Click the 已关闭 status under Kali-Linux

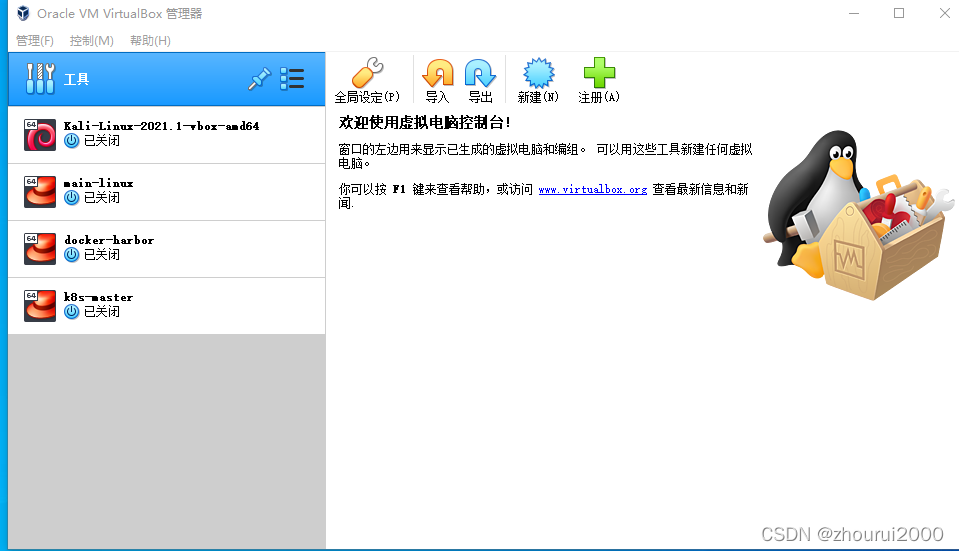click(x=102, y=141)
